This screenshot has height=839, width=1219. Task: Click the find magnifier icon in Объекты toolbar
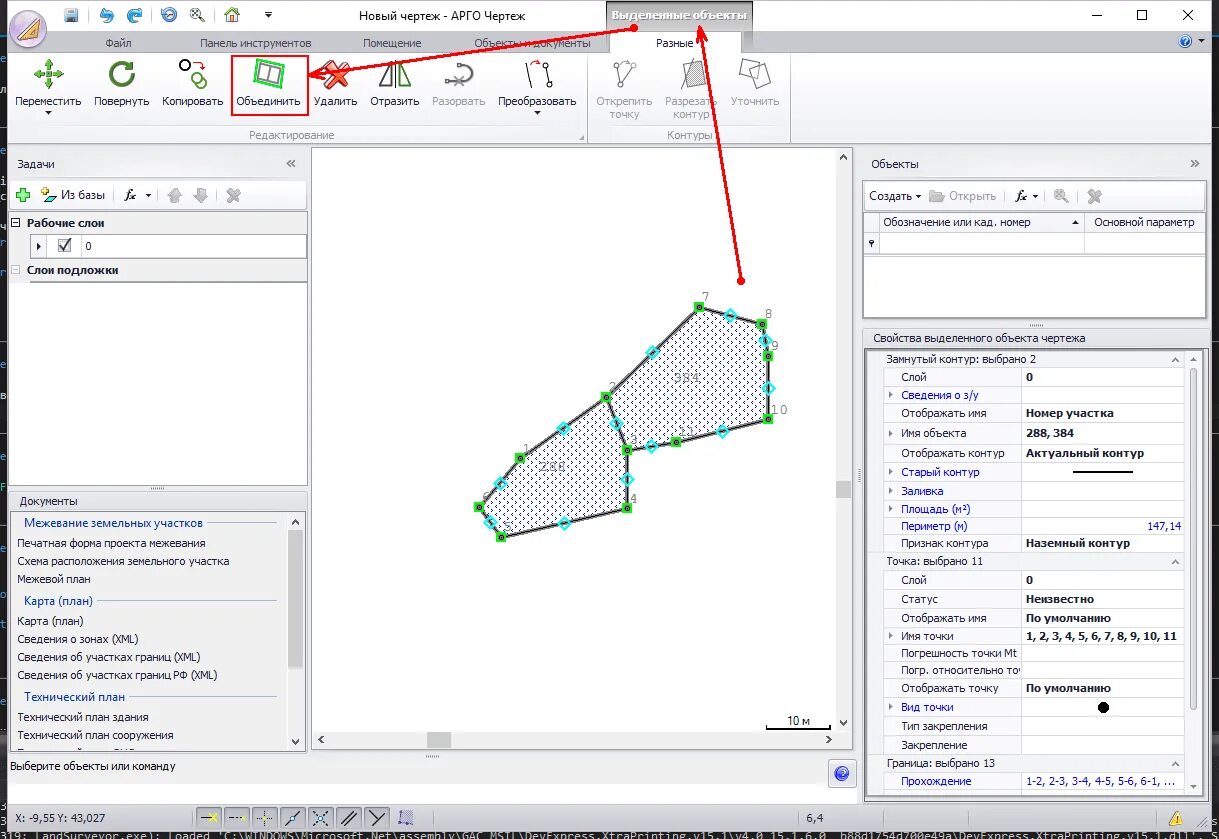[1061, 196]
